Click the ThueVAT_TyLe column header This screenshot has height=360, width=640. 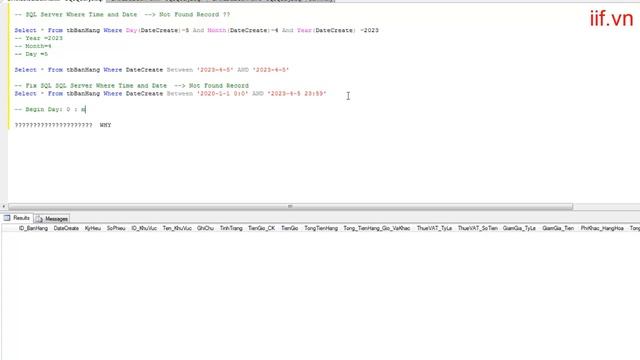(x=434, y=228)
